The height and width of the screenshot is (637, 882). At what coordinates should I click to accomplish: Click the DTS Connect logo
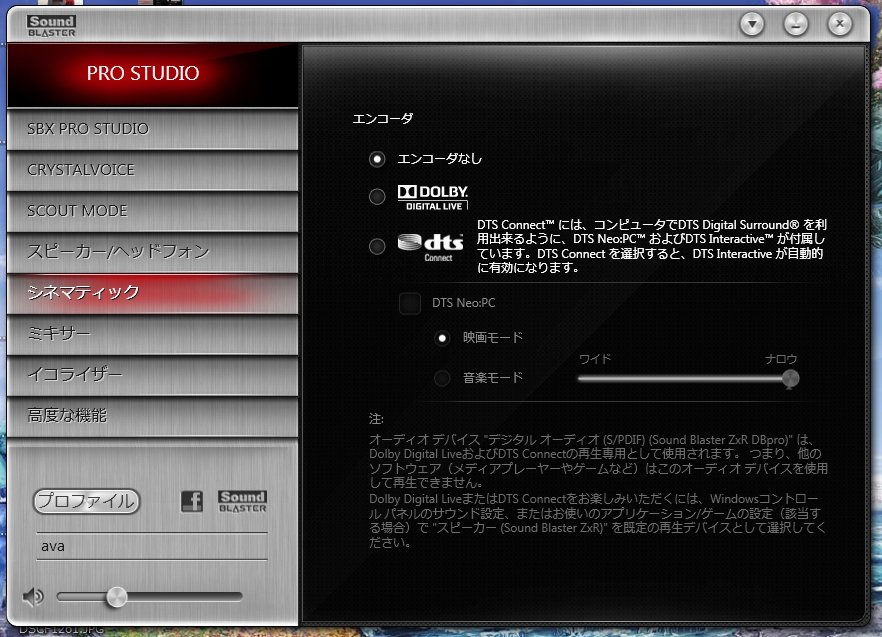[x=430, y=247]
